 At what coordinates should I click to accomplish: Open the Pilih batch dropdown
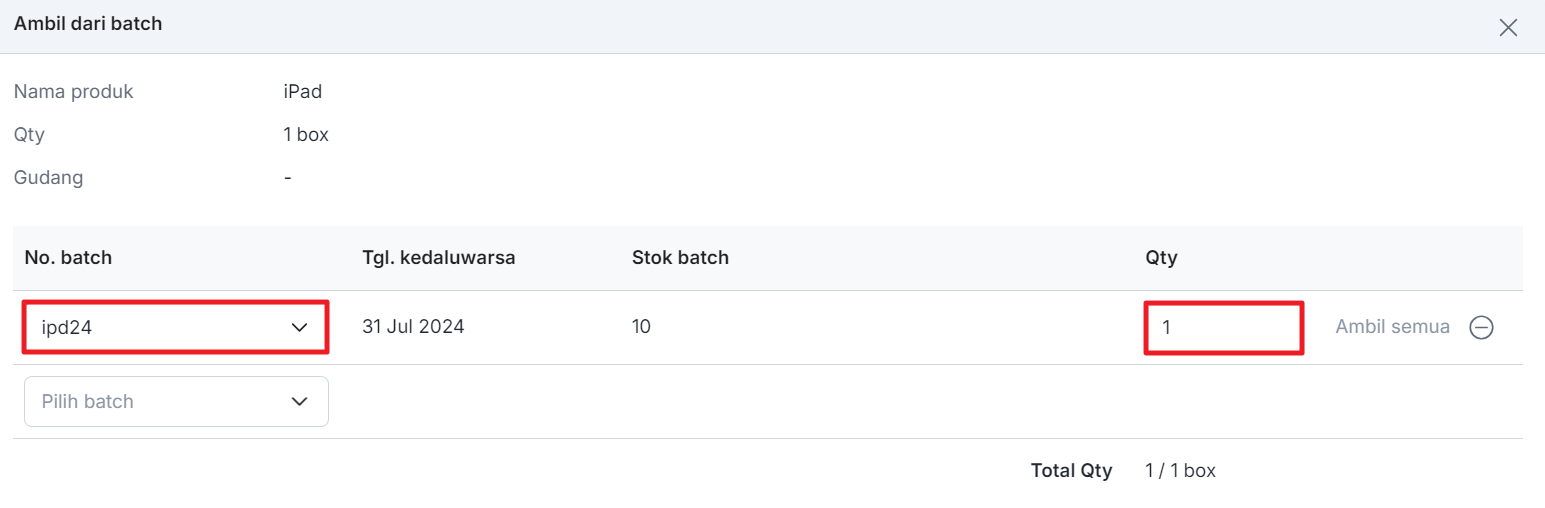160,401
